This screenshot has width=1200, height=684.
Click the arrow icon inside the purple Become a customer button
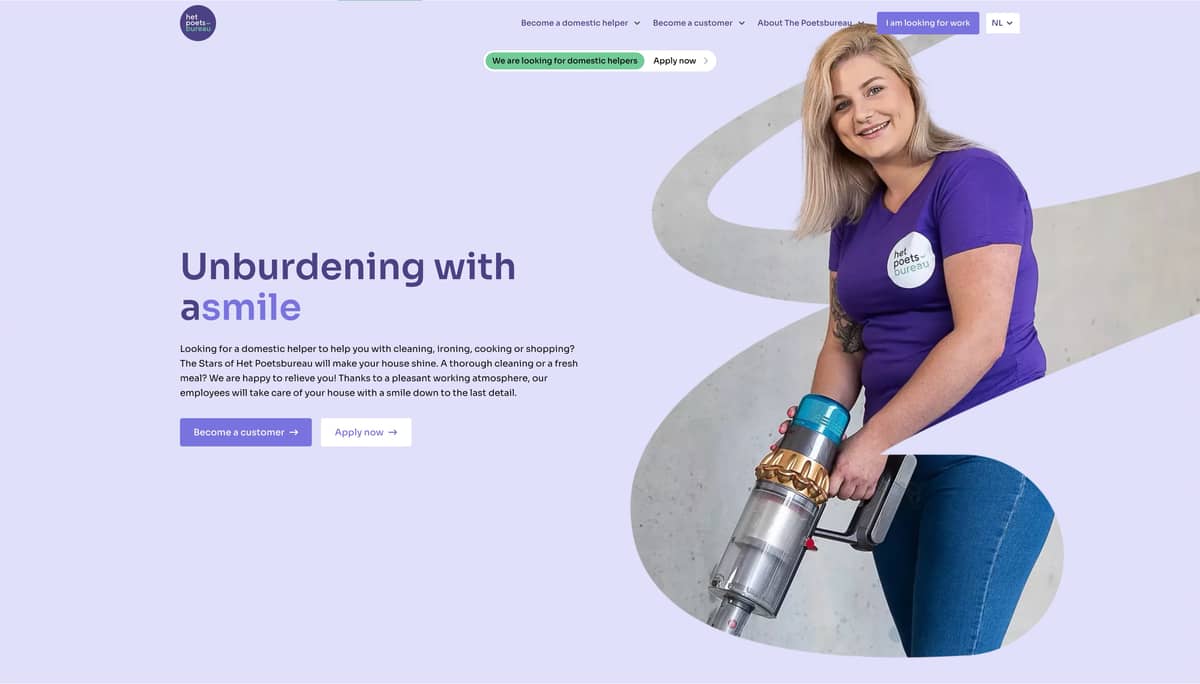tap(294, 432)
